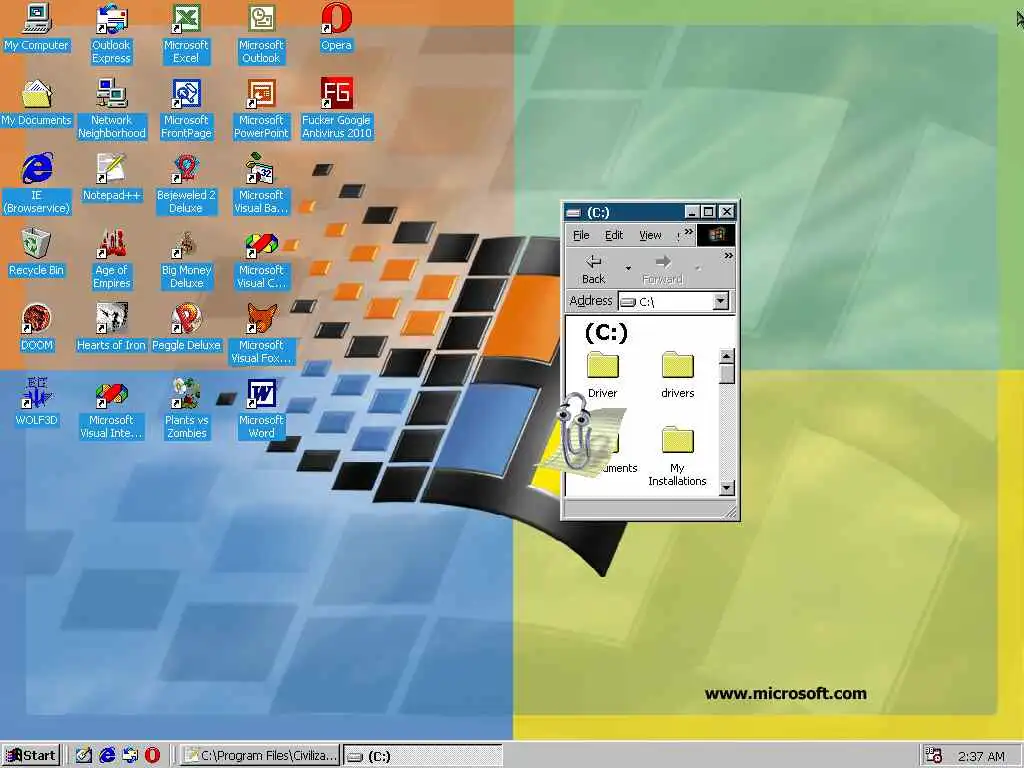Image resolution: width=1024 pixels, height=768 pixels.
Task: Click the Start button
Action: [x=31, y=756]
